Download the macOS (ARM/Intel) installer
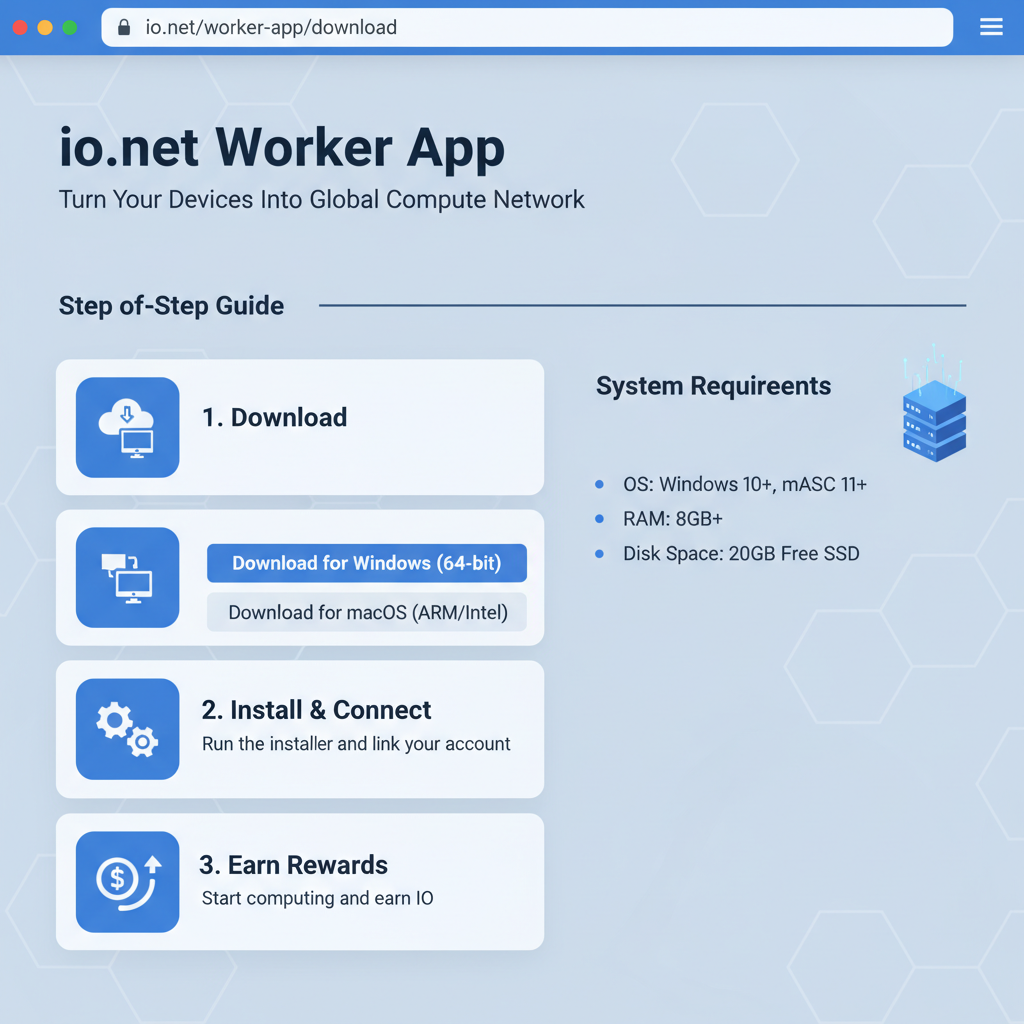 367,612
